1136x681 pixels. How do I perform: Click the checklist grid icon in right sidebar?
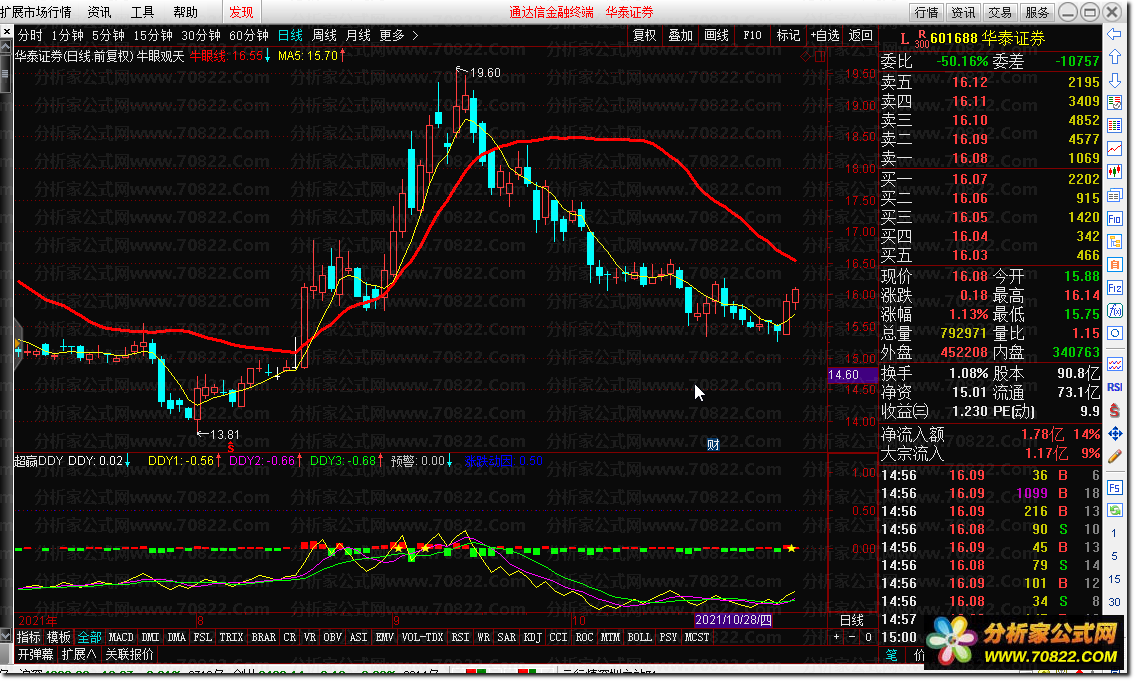point(1114,126)
